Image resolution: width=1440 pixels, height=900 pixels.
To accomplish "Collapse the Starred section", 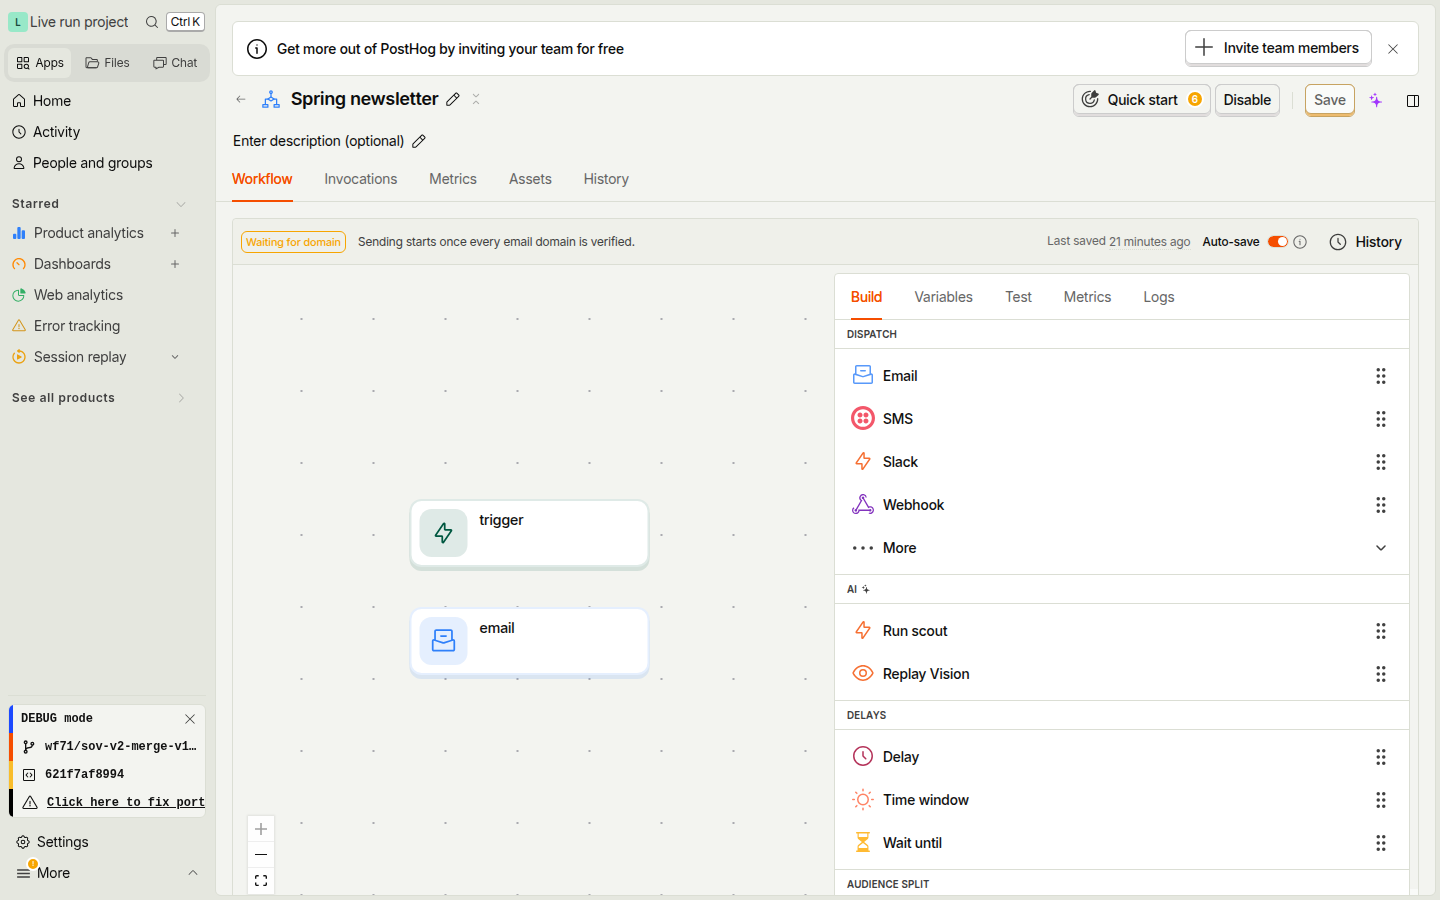I will coord(181,204).
